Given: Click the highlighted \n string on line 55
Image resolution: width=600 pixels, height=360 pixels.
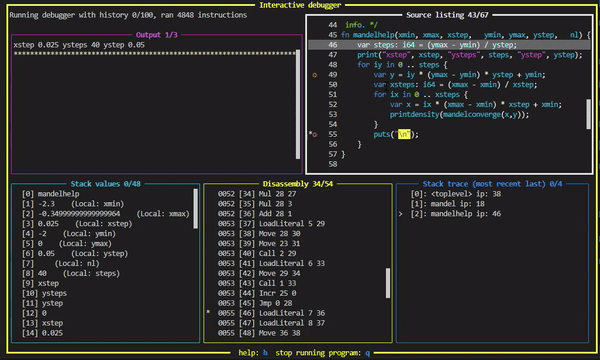Looking at the screenshot, I should click(x=404, y=134).
